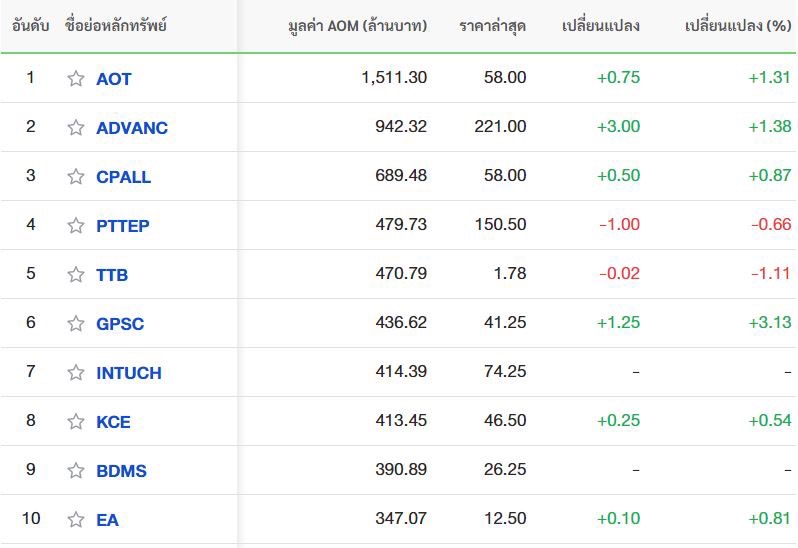Sort by อันดับ column header

[31, 25]
